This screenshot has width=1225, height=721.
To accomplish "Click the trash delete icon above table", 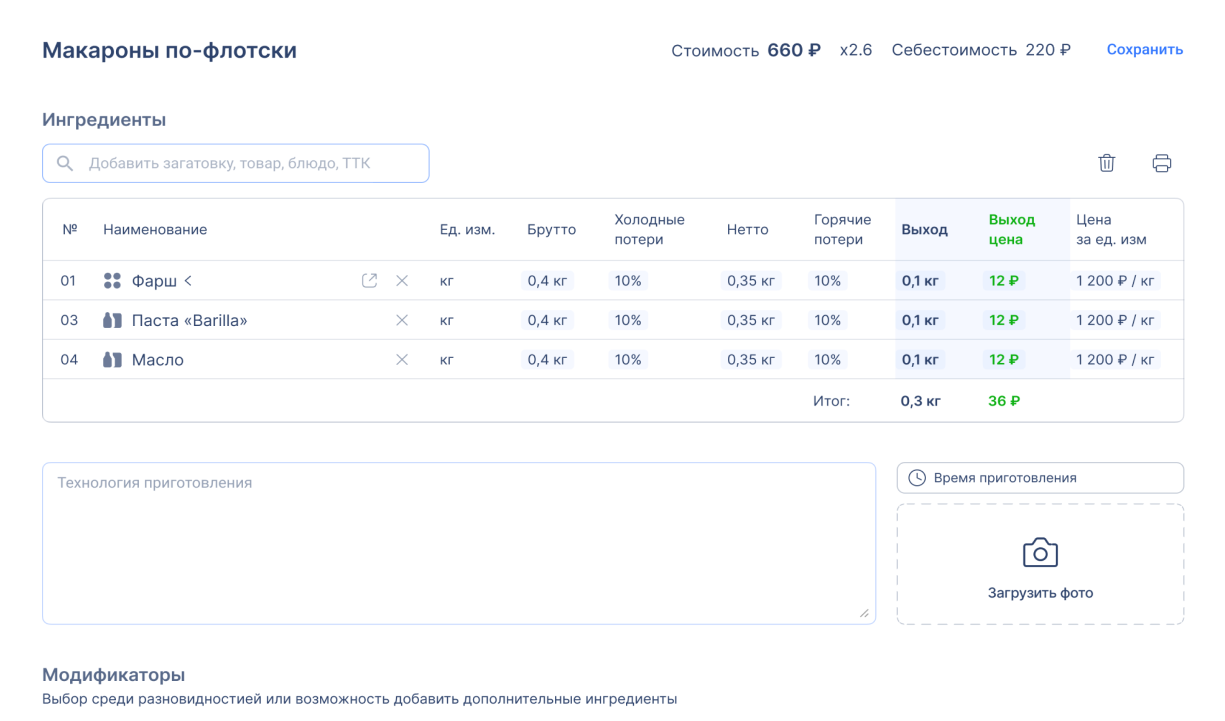I will click(1106, 163).
